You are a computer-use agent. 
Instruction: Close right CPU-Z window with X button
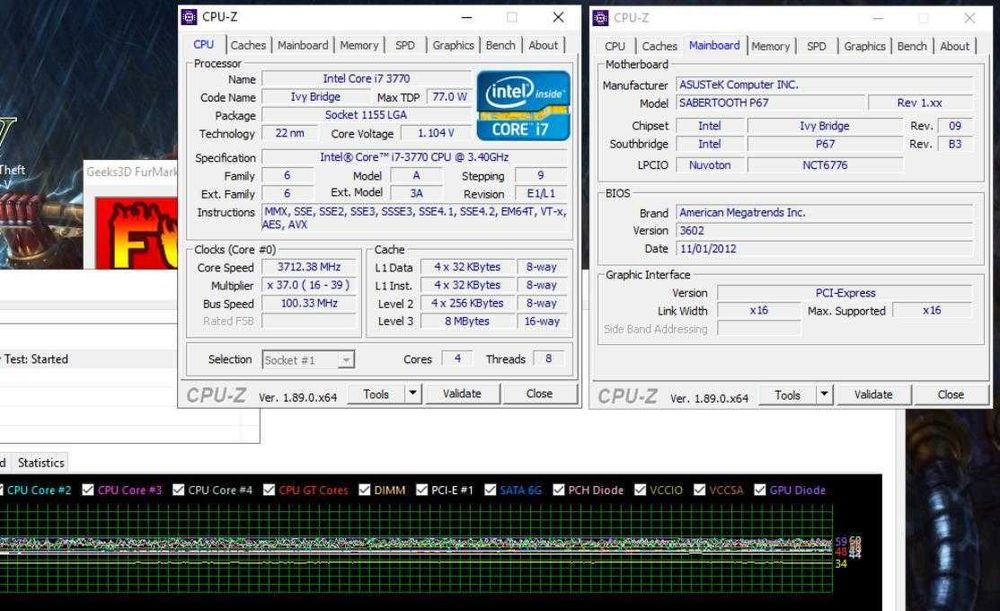[x=969, y=18]
